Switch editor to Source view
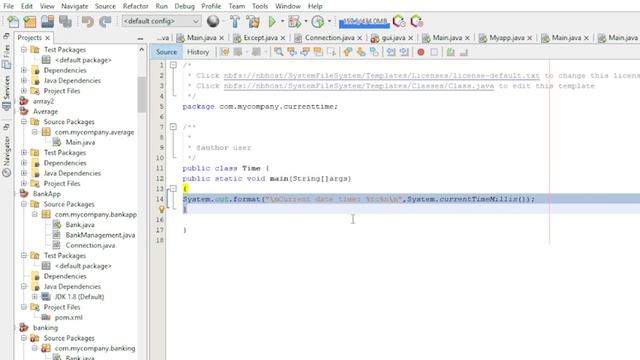This screenshot has height=360, width=640. (167, 52)
